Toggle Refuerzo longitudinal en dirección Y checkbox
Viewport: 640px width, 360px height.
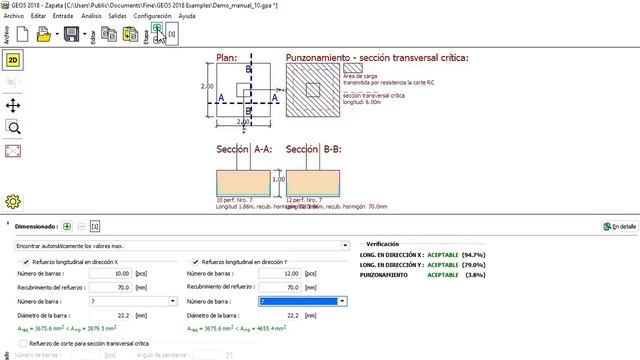[x=195, y=262]
